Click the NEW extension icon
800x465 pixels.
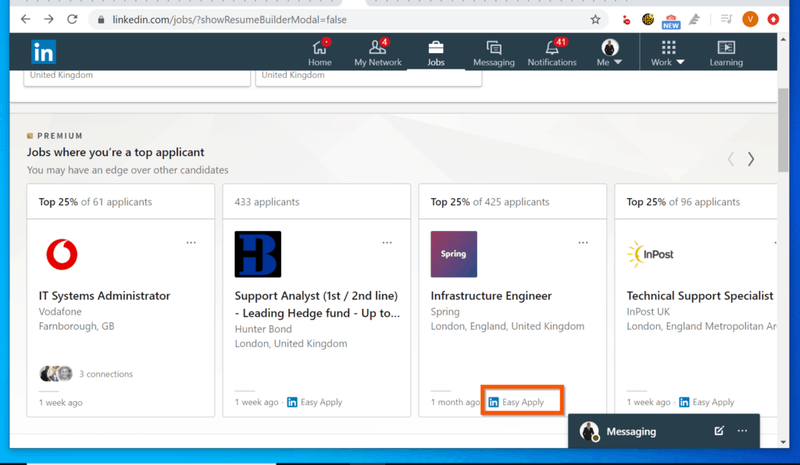671,21
